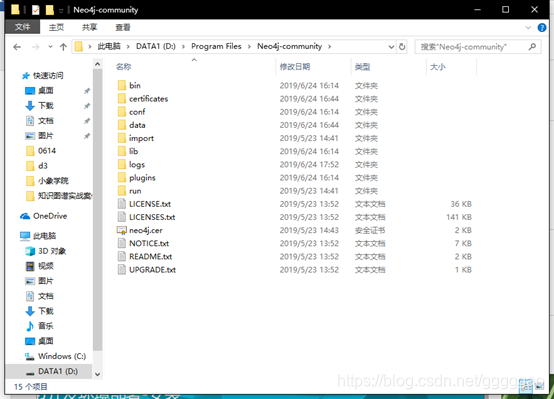Click the neo4j.cer certificate file icon
Viewport: 554px width, 399px height.
click(122, 230)
